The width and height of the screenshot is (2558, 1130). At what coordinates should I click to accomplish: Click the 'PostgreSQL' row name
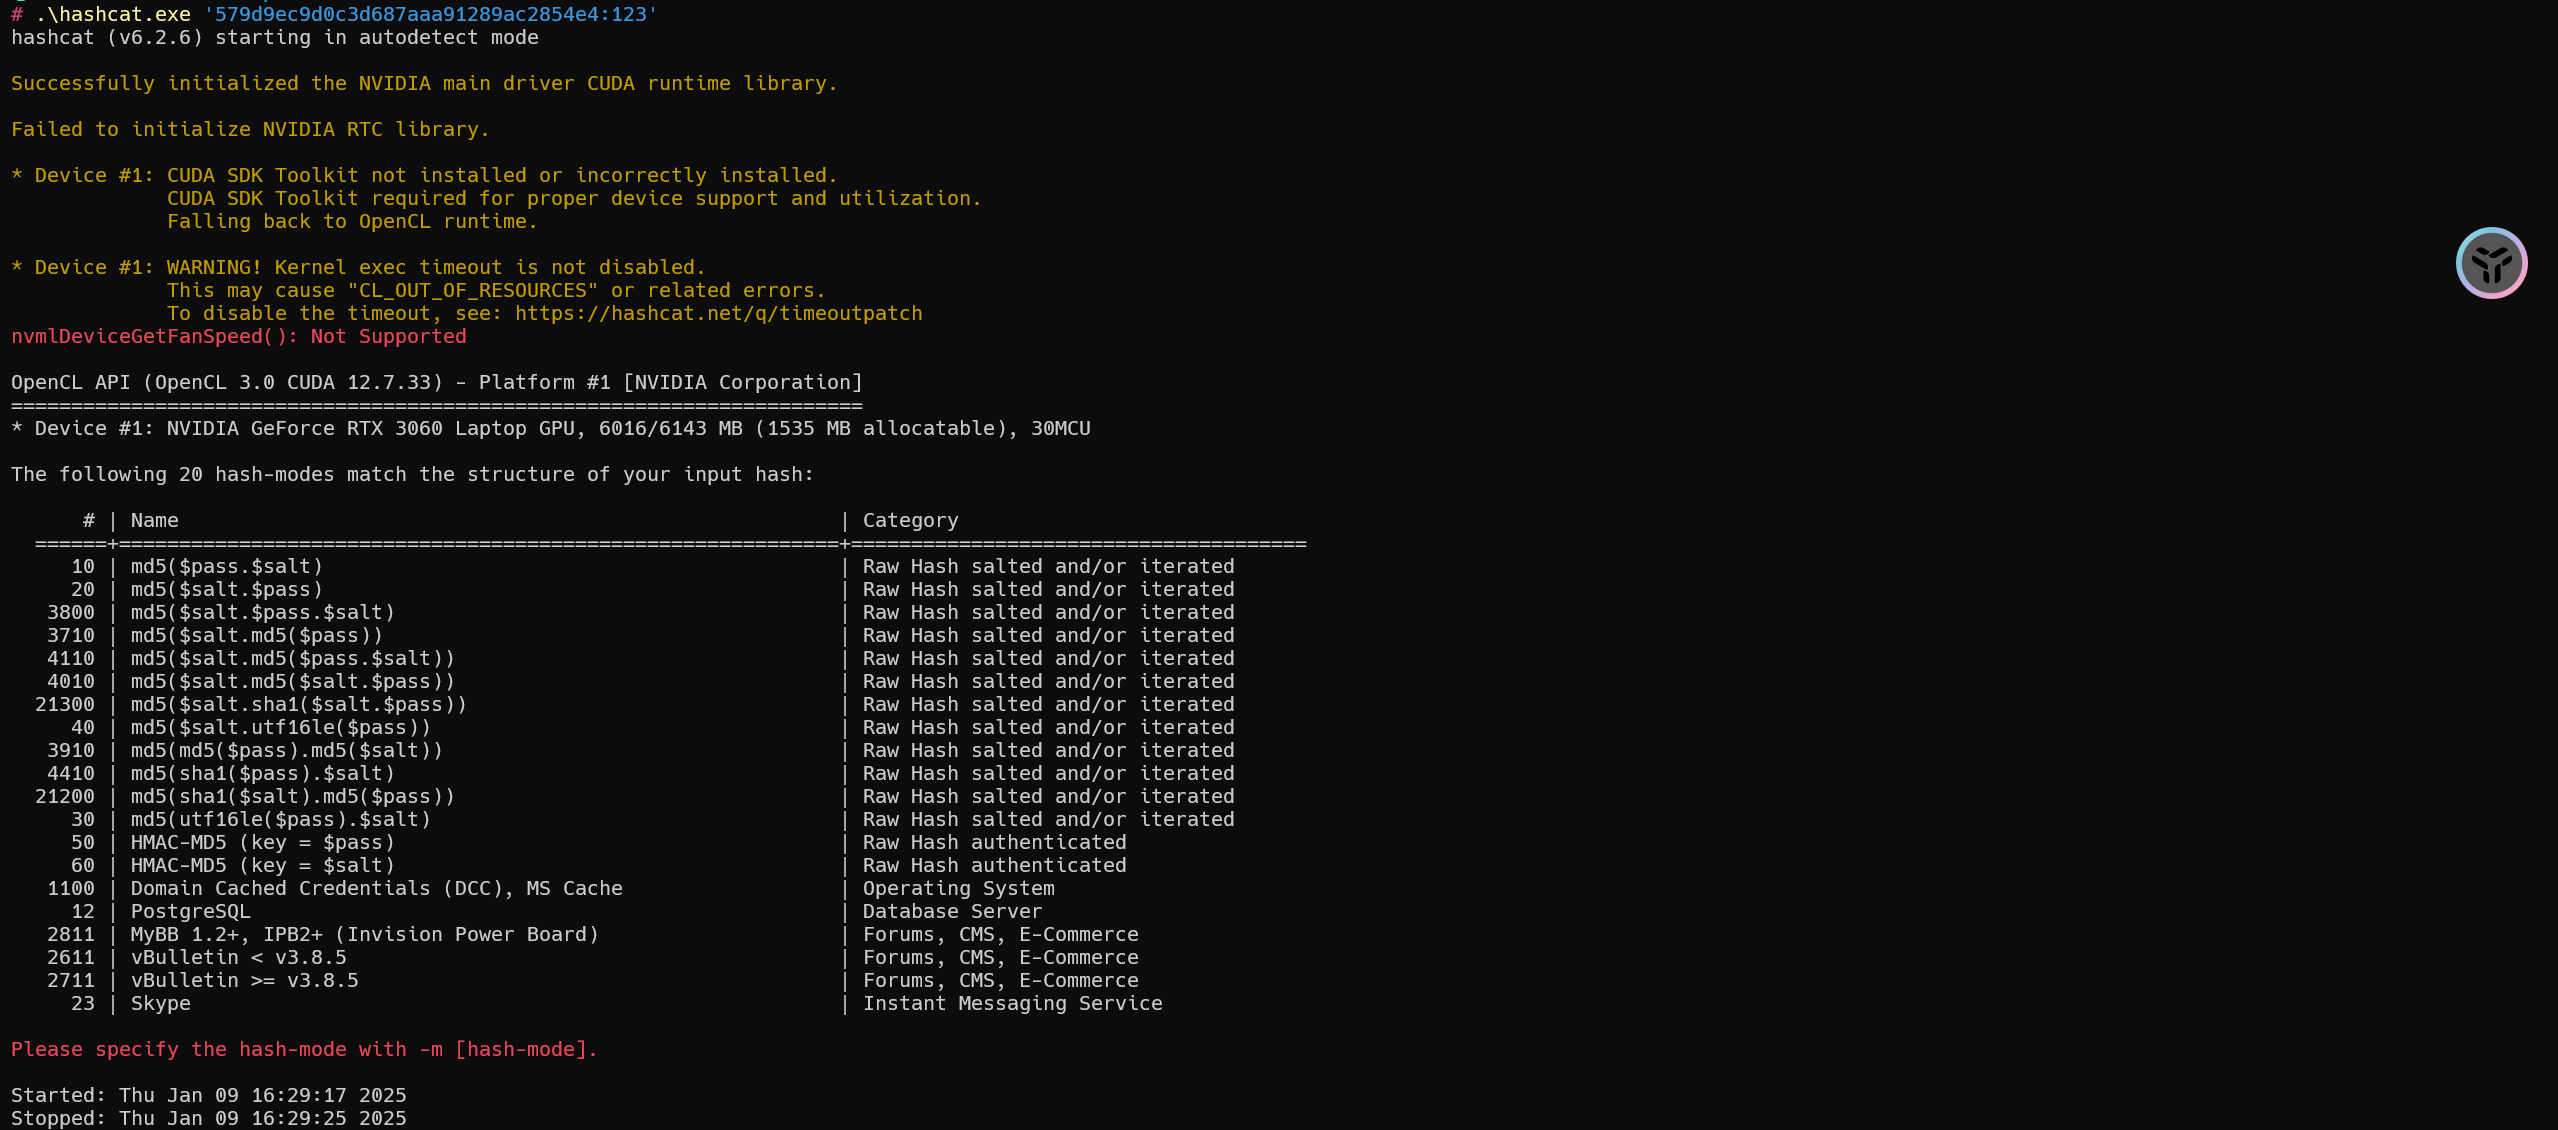191,912
